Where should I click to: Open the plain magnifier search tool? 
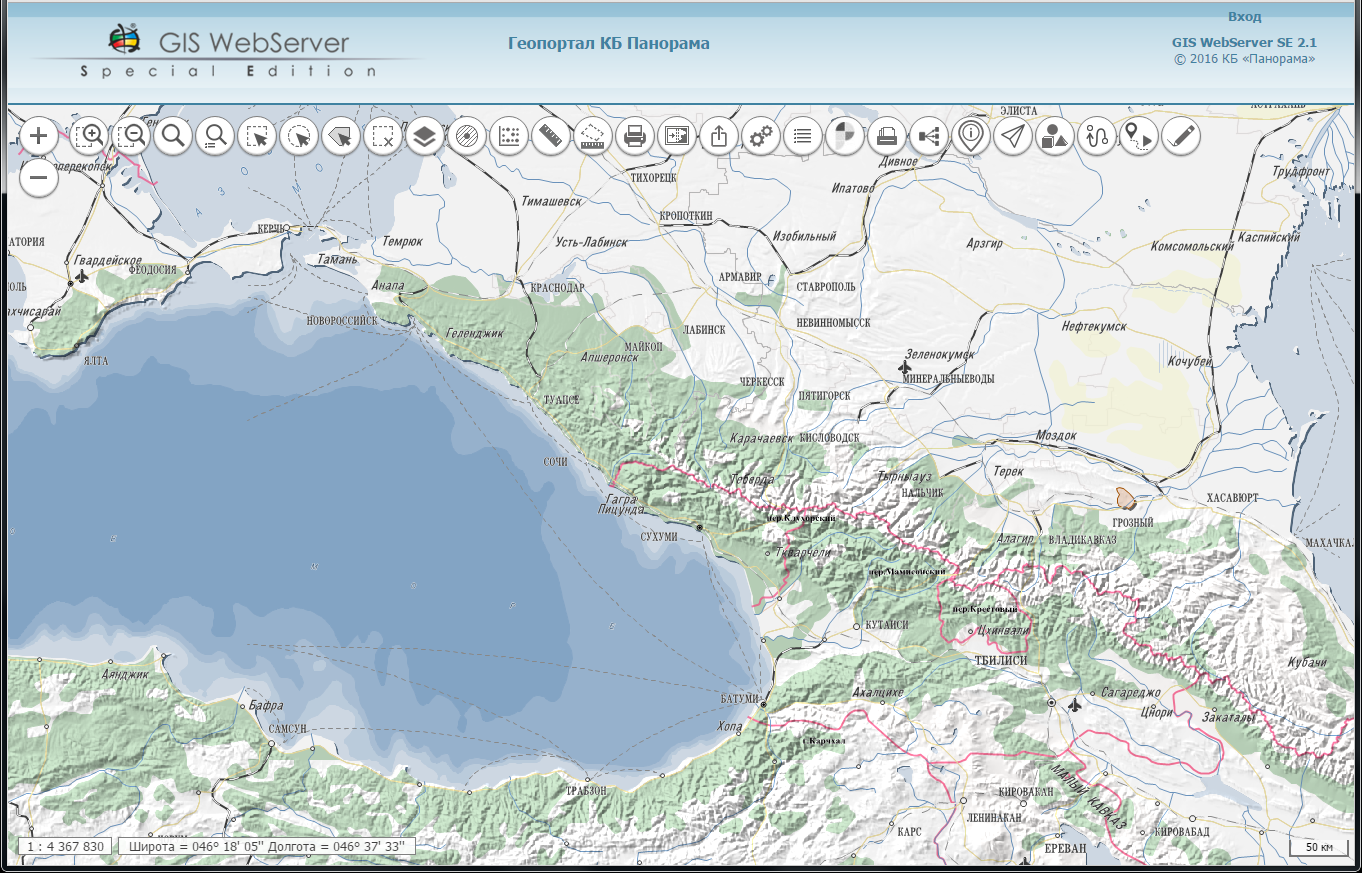pos(174,136)
